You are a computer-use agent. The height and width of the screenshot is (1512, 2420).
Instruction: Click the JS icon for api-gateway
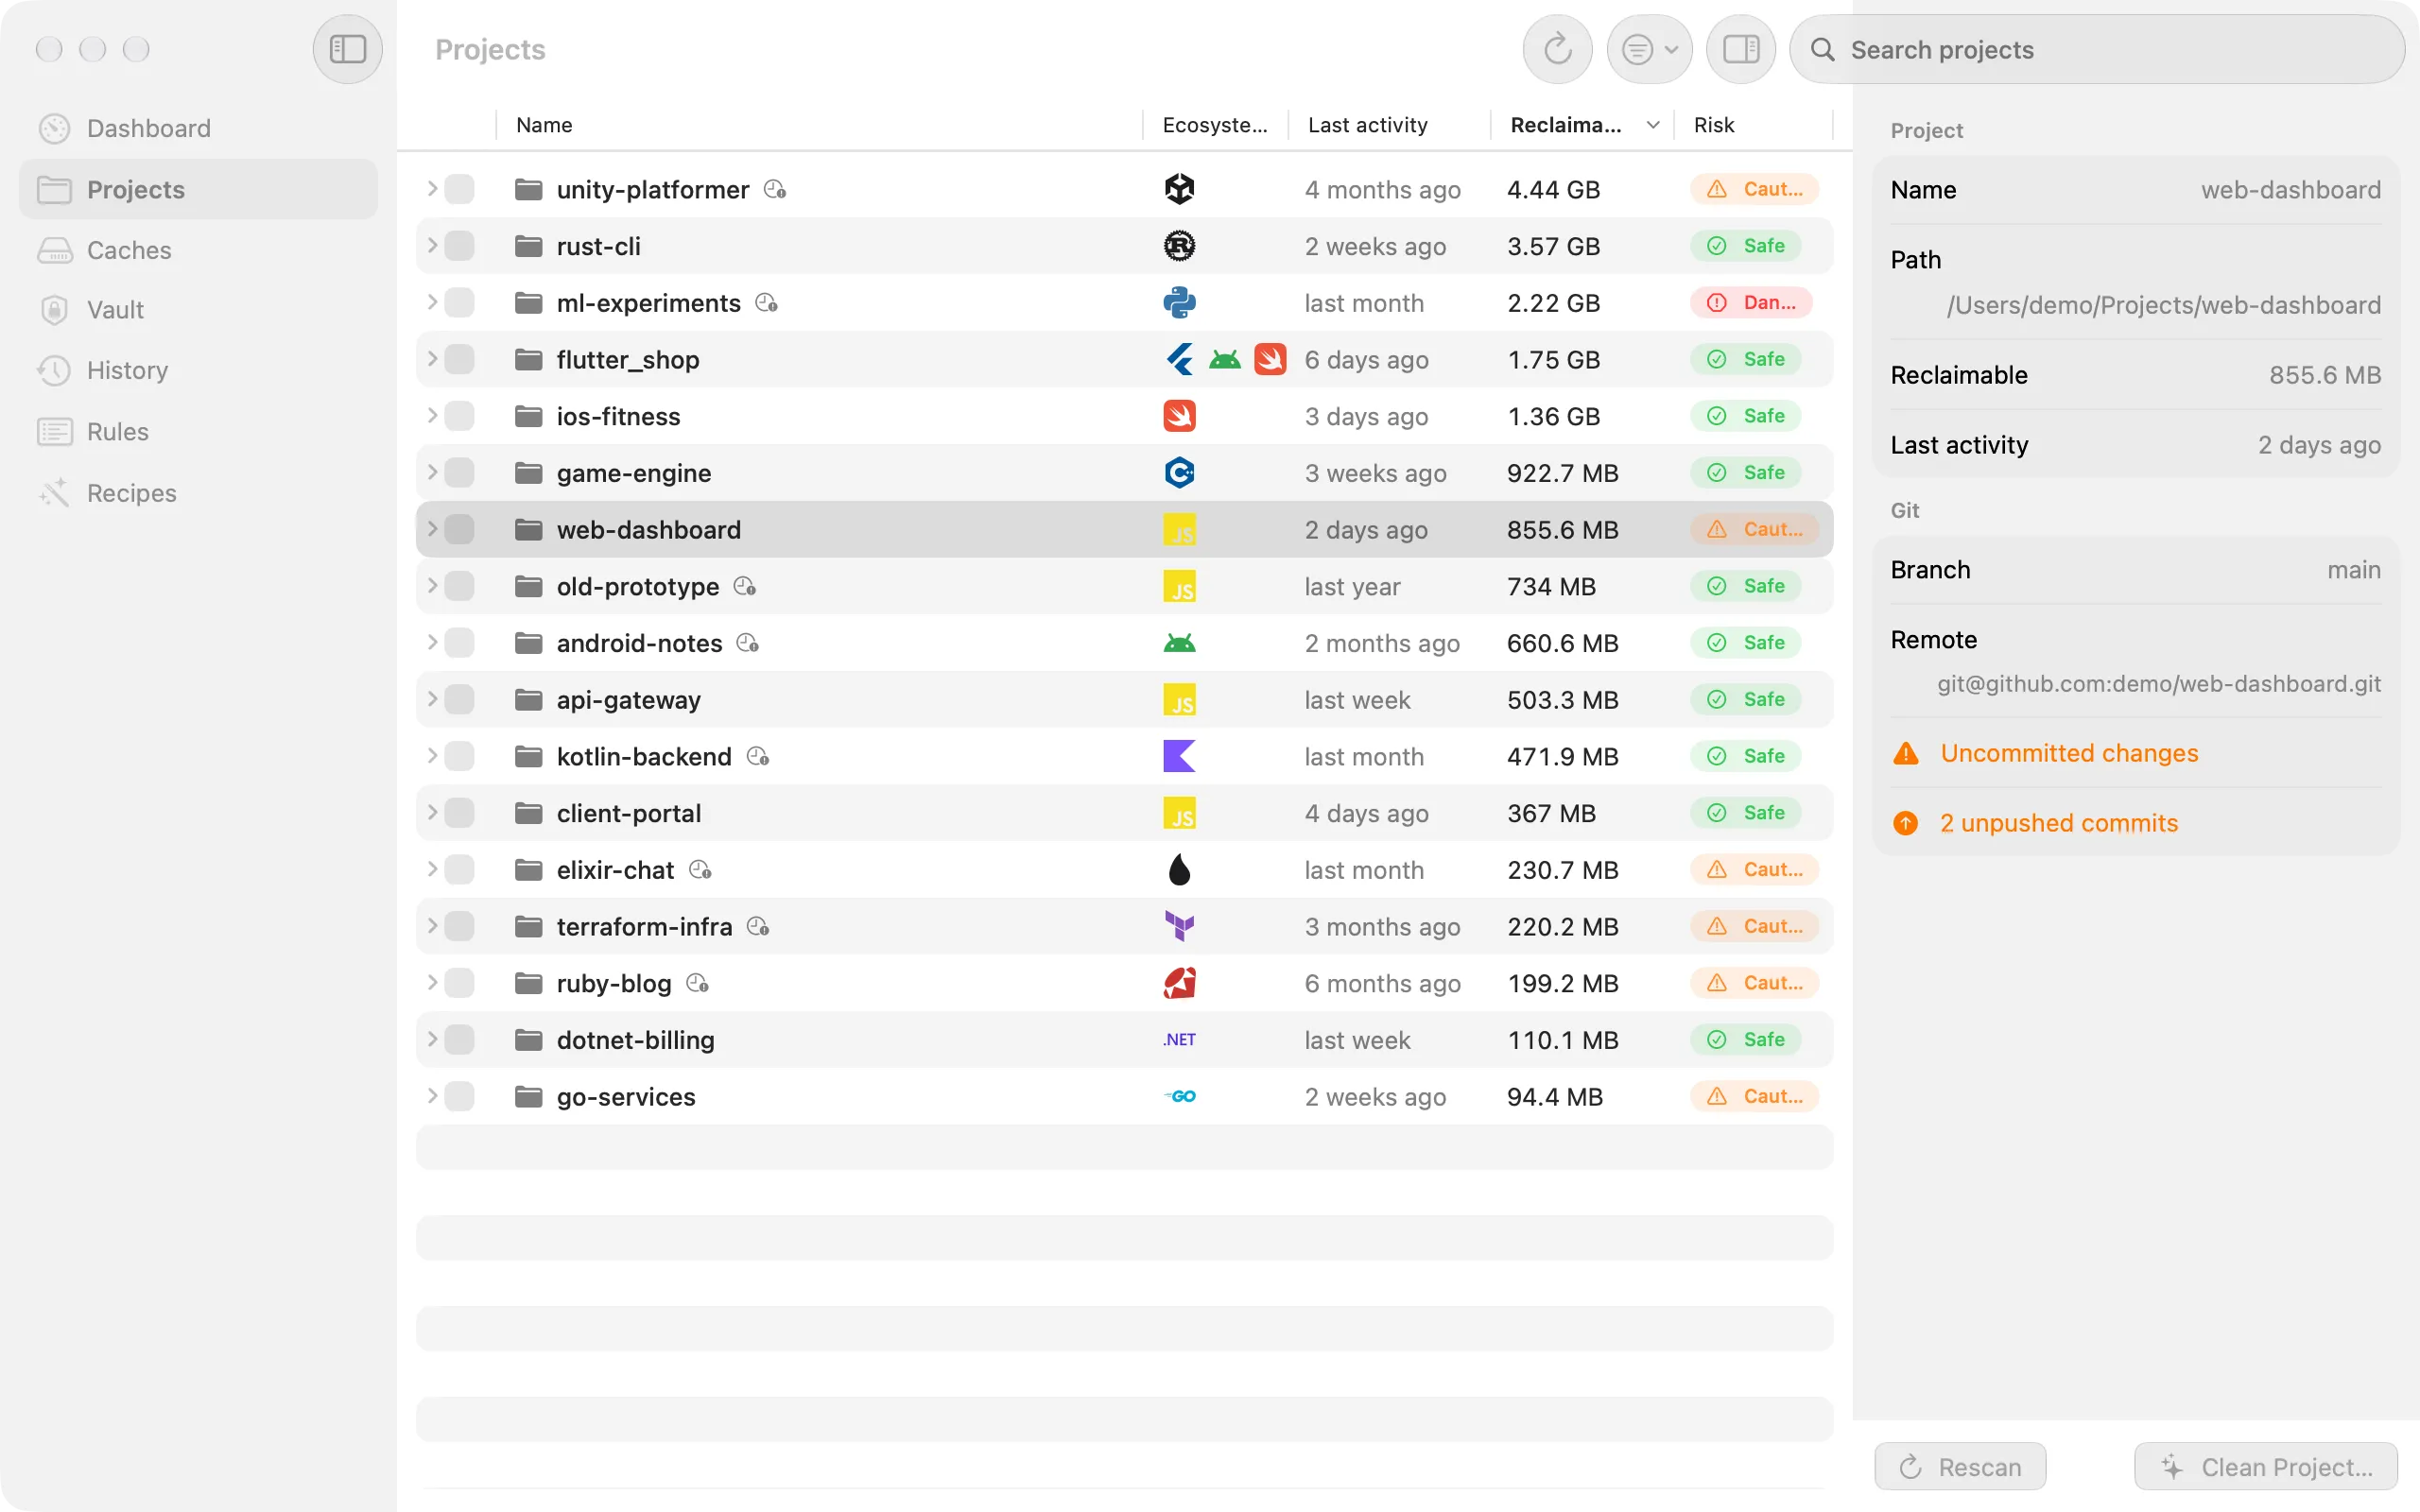tap(1179, 700)
